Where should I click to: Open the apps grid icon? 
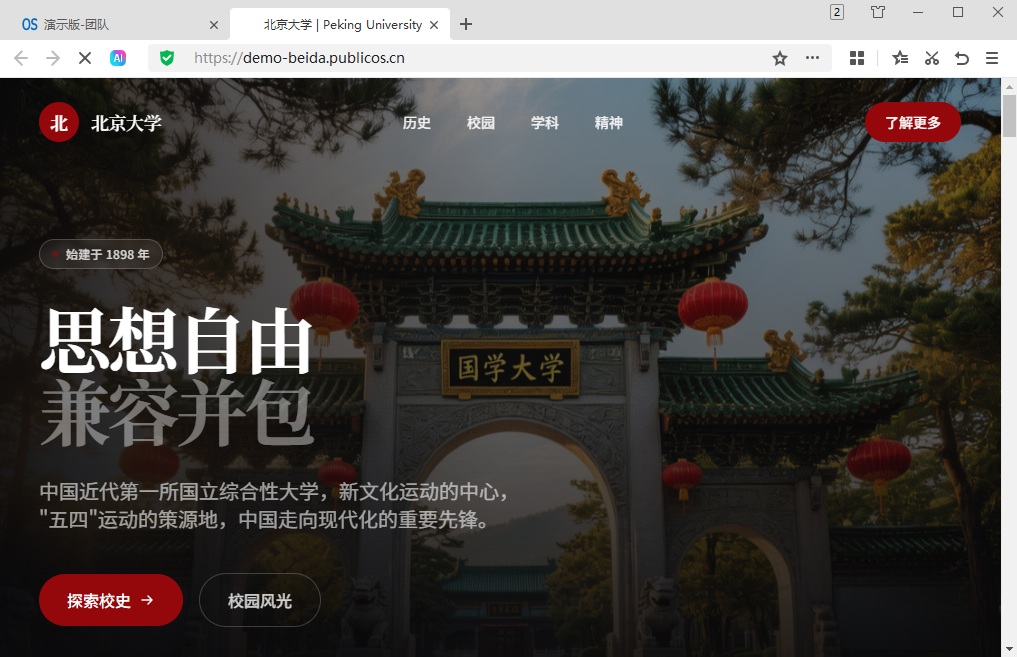coord(857,58)
